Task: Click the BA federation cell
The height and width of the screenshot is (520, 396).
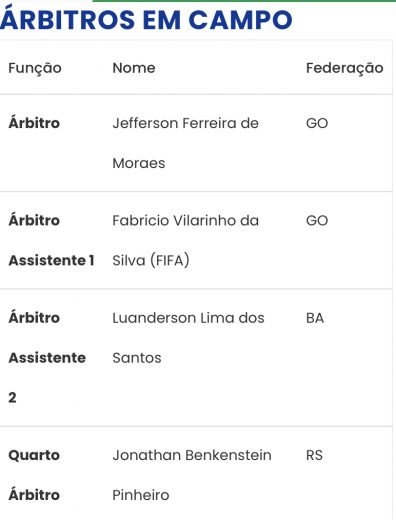Action: (315, 318)
